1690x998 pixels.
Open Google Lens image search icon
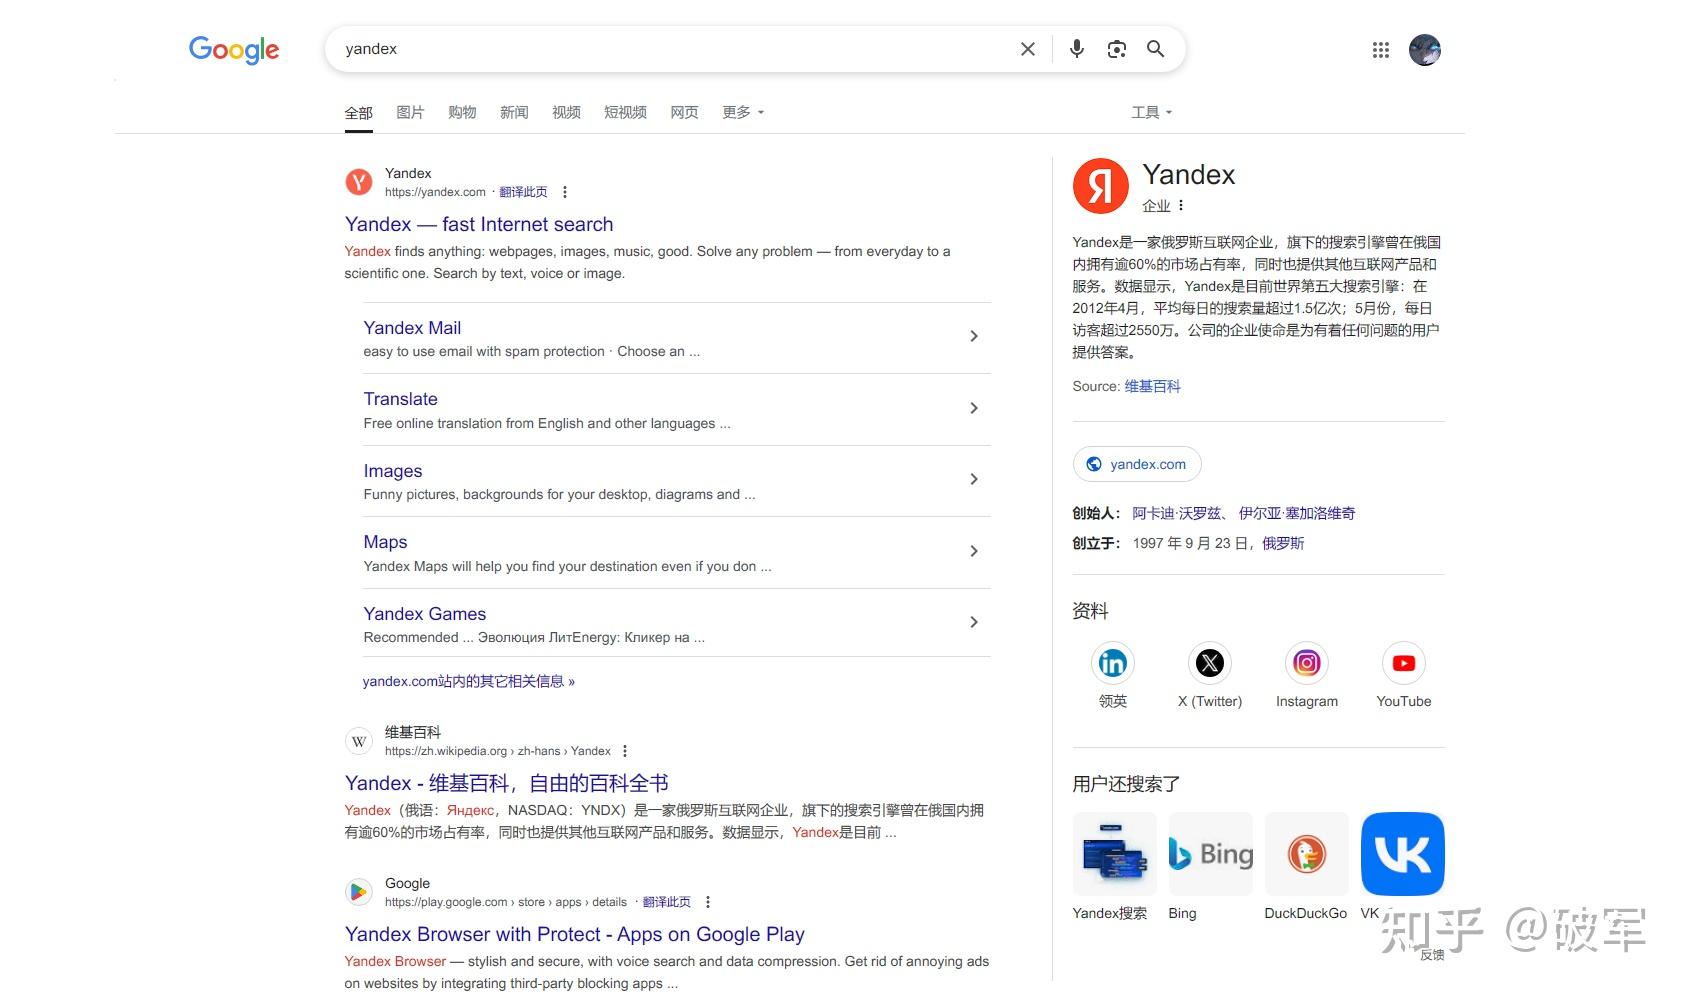[1116, 49]
